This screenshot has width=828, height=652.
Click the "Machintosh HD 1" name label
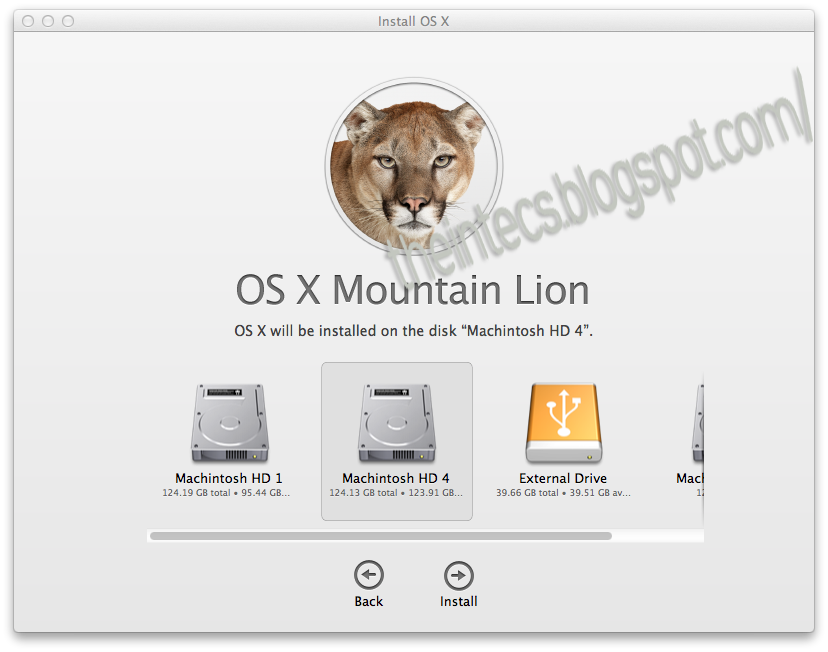(x=229, y=478)
